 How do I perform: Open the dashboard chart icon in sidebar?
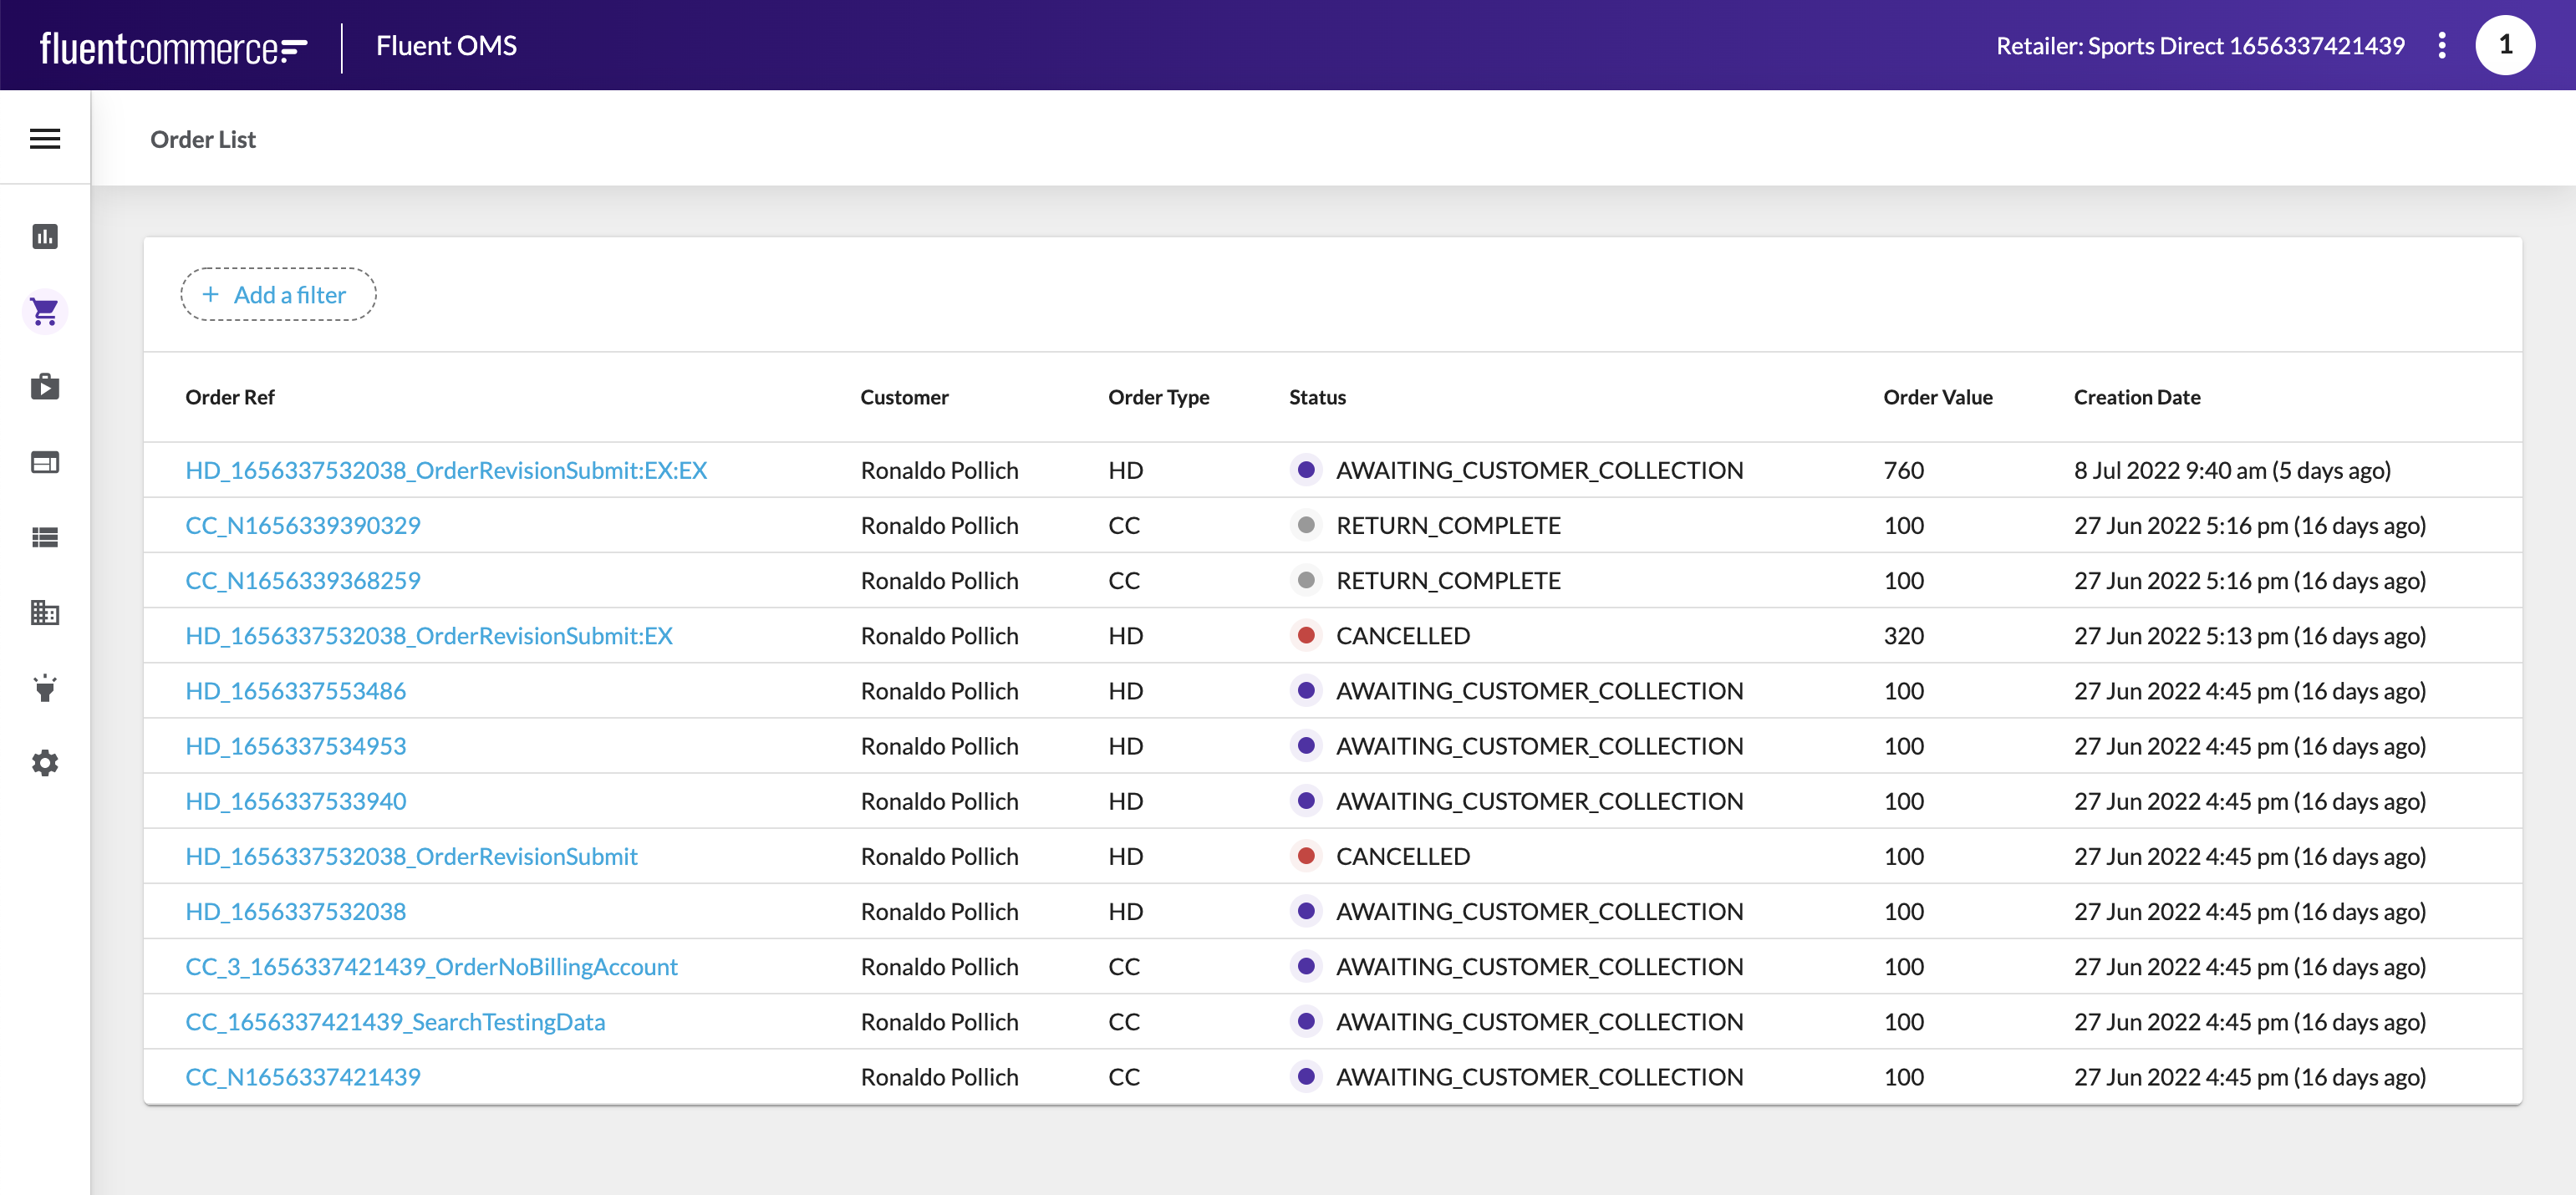pyautogui.click(x=45, y=237)
